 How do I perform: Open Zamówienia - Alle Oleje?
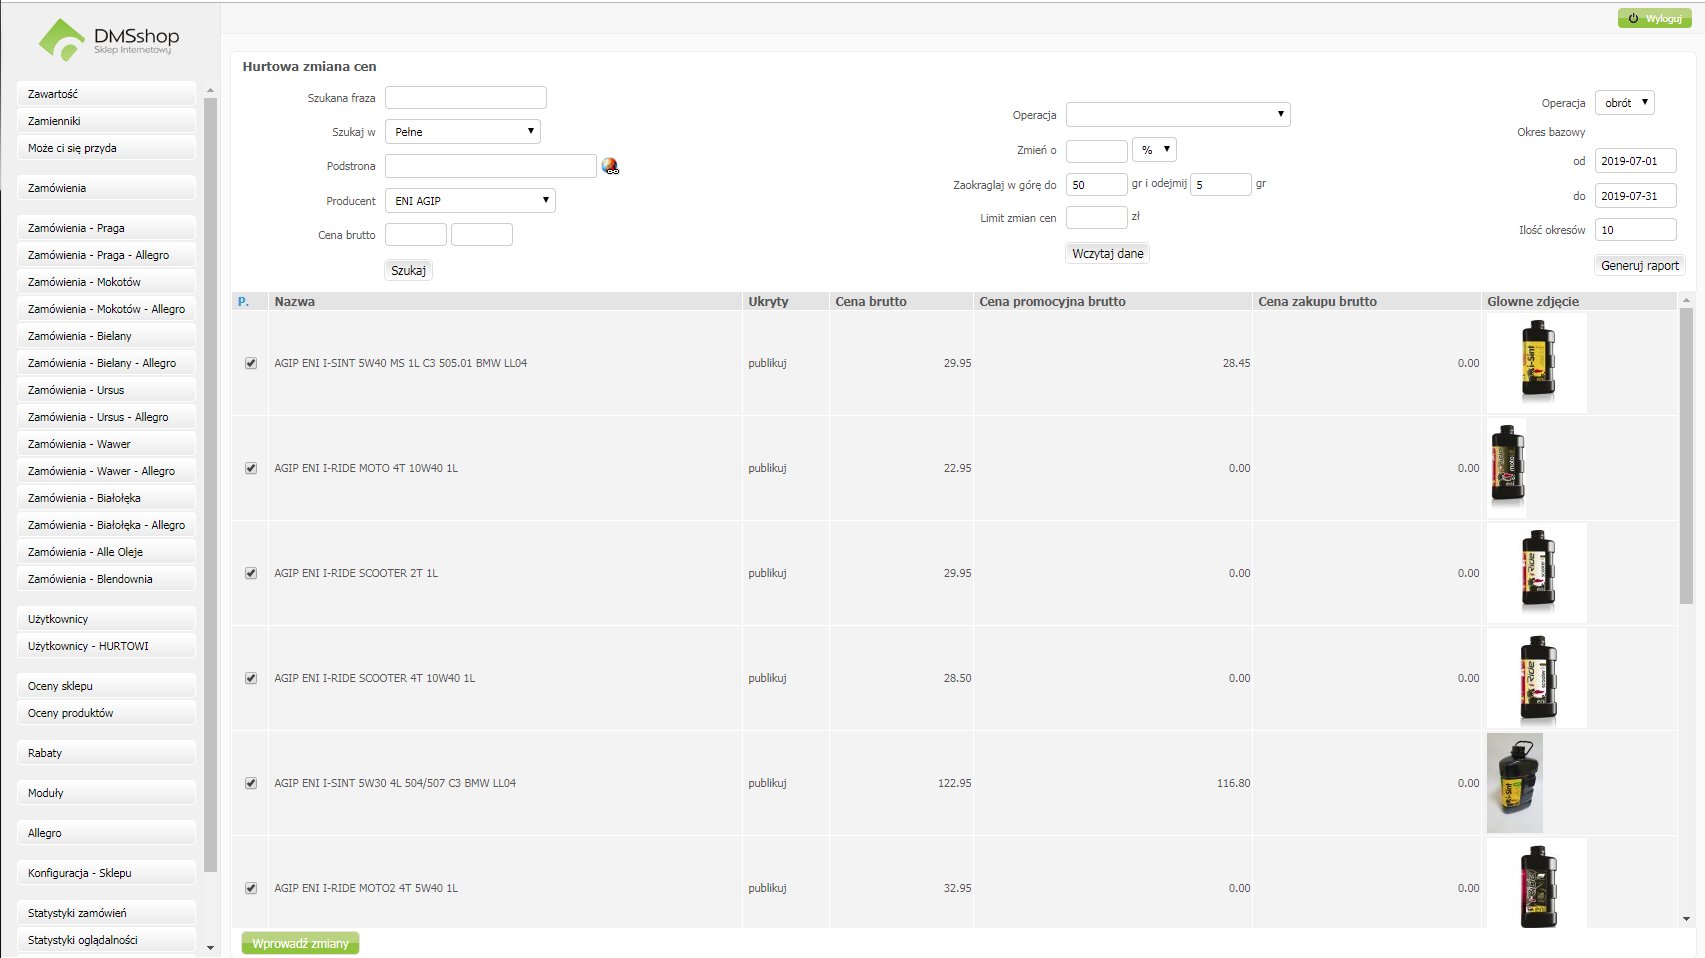106,552
